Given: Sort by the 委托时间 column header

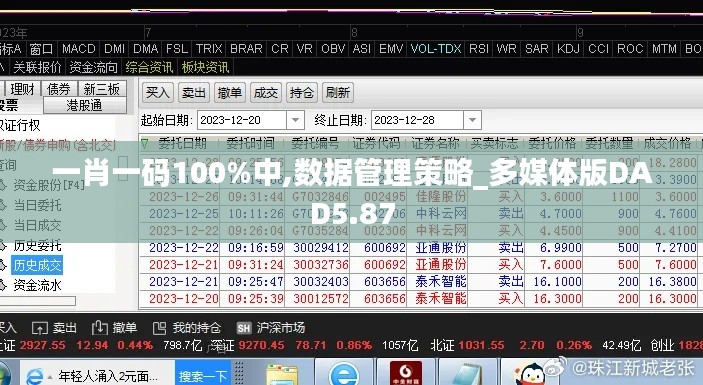Looking at the screenshot, I should (250, 143).
